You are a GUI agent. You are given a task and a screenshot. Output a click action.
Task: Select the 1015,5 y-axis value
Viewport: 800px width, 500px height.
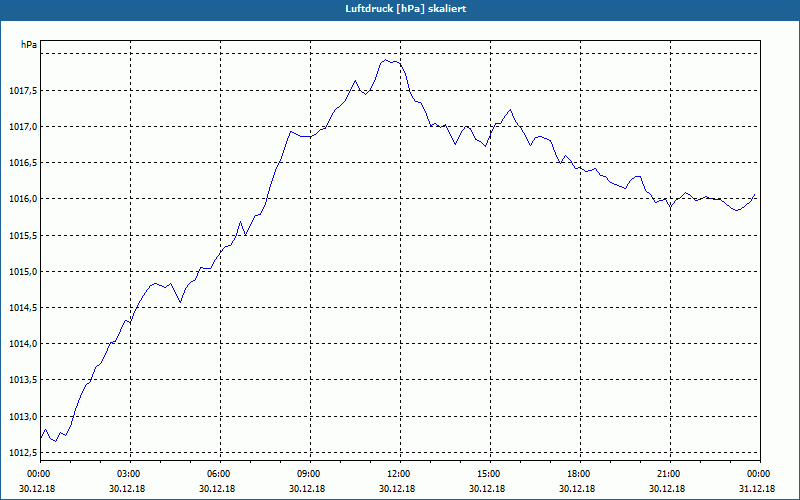(x=22, y=235)
